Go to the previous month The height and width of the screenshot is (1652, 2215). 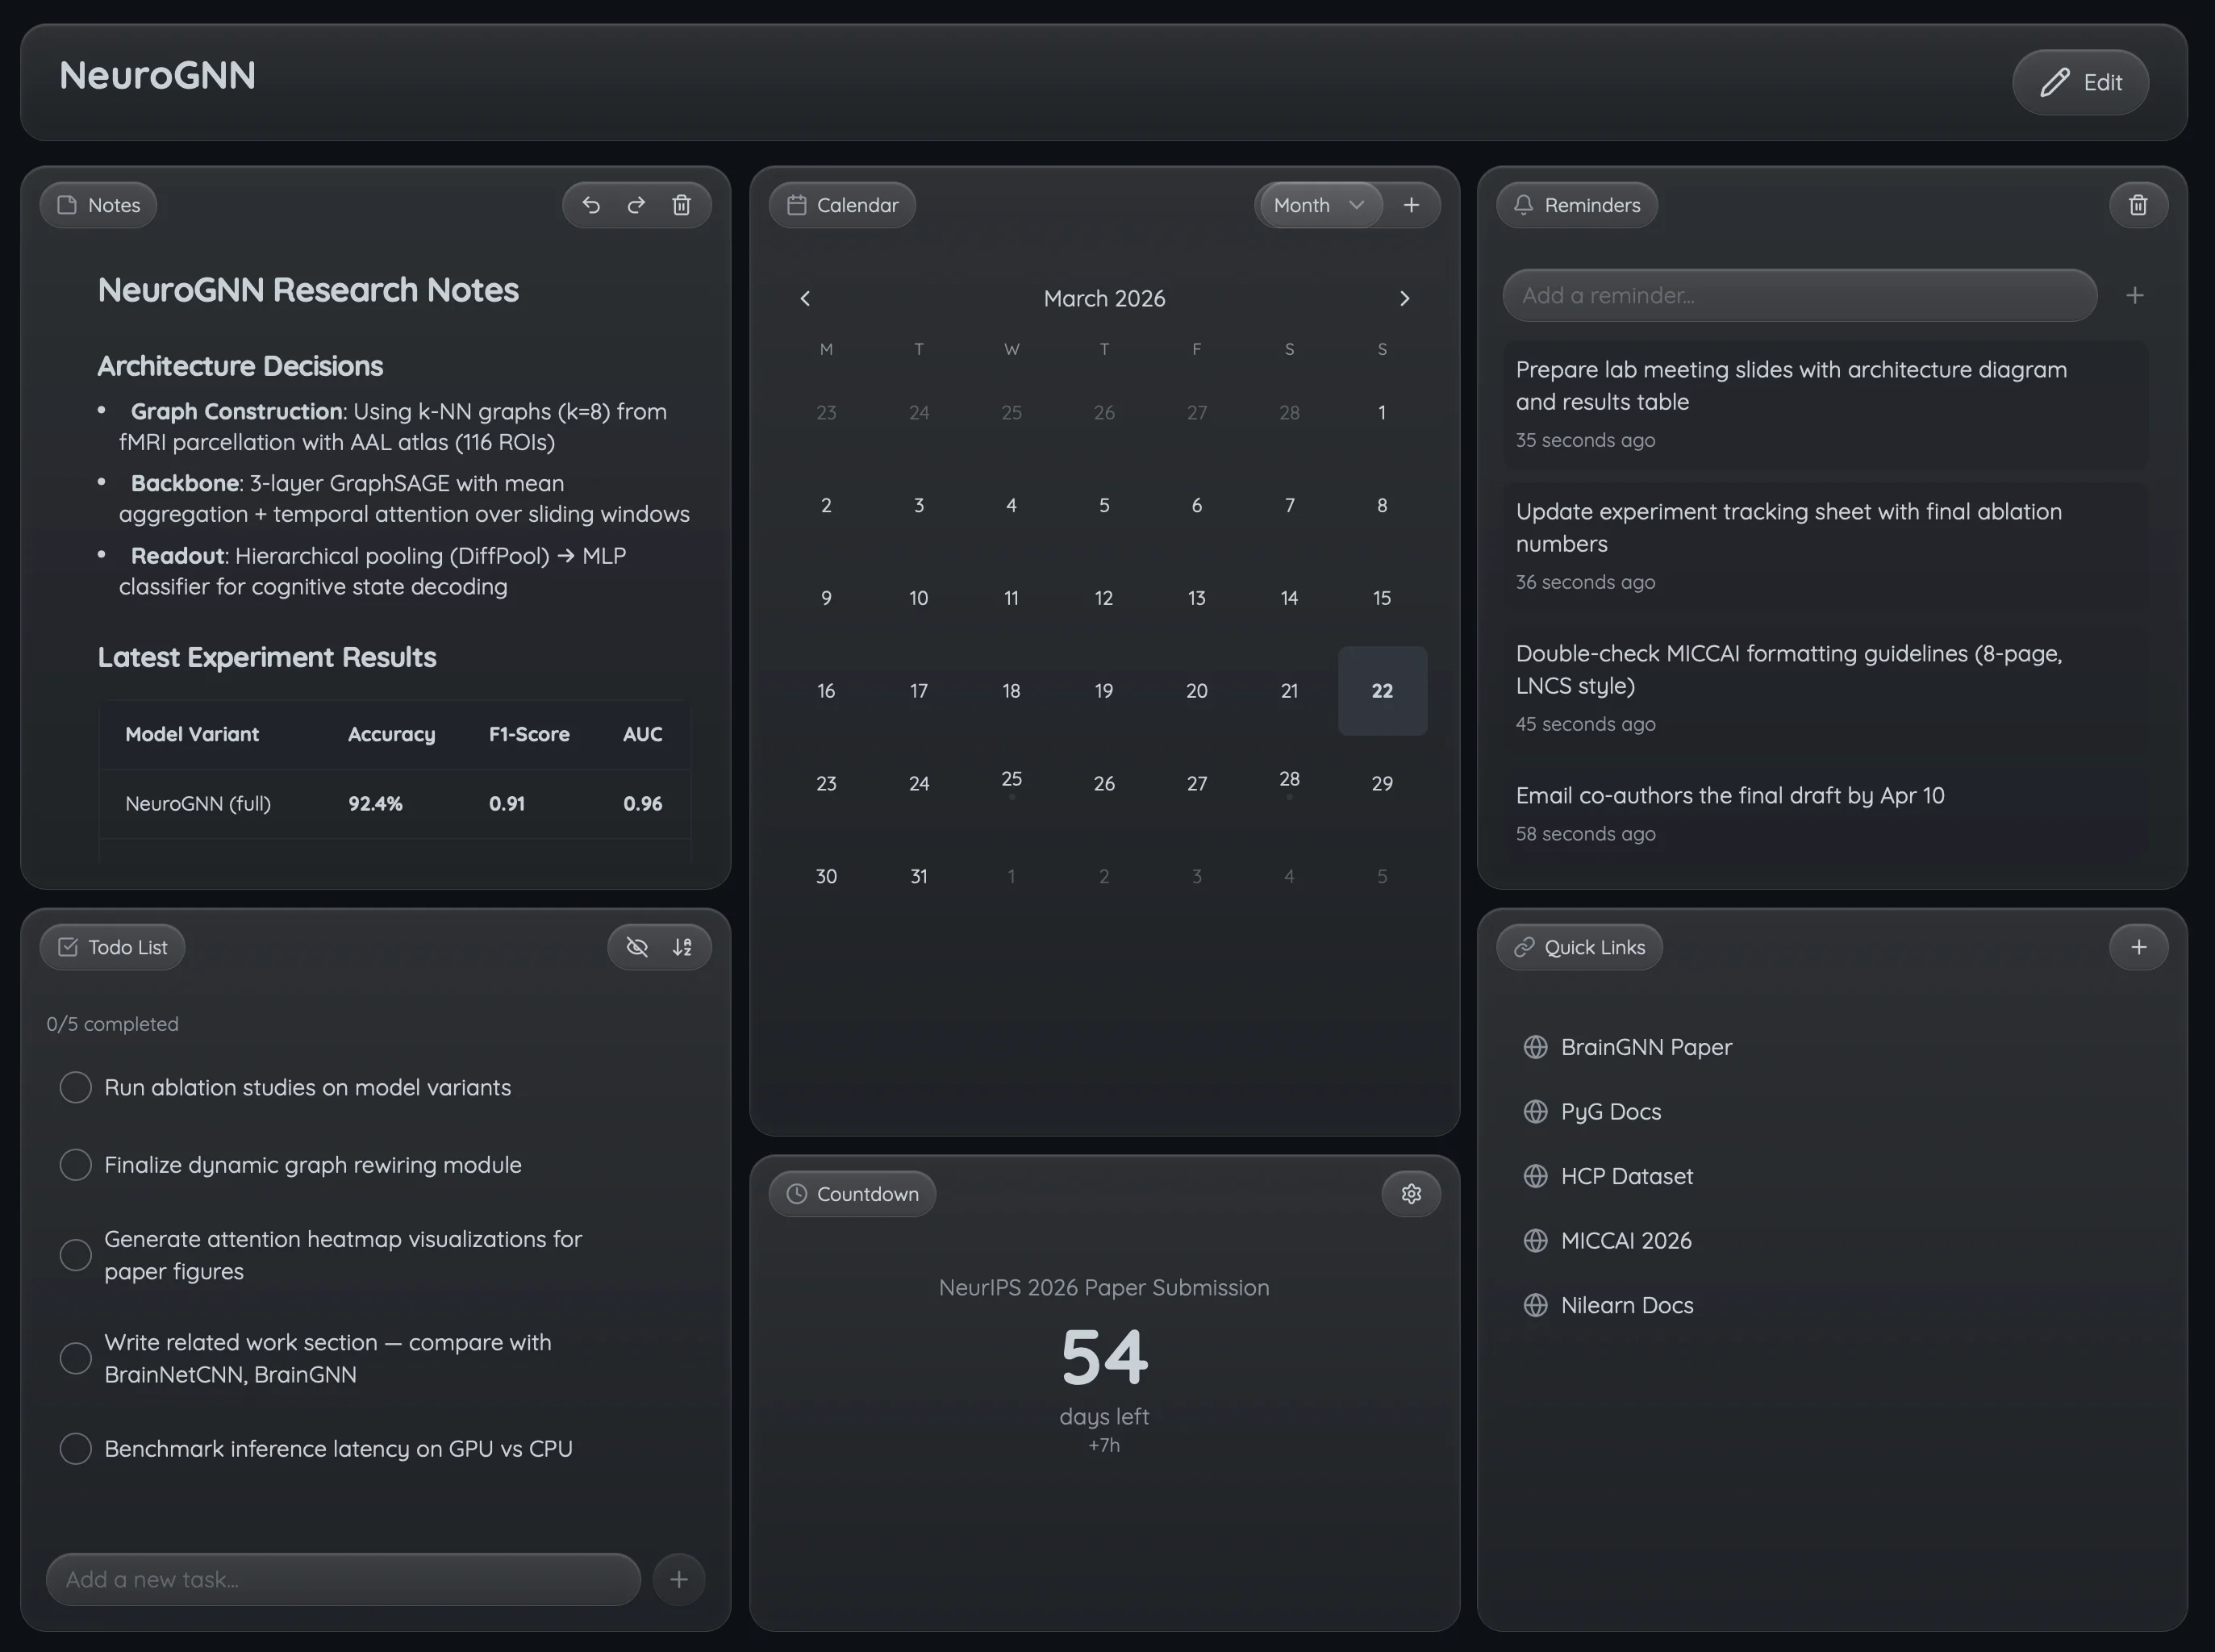[x=806, y=298]
